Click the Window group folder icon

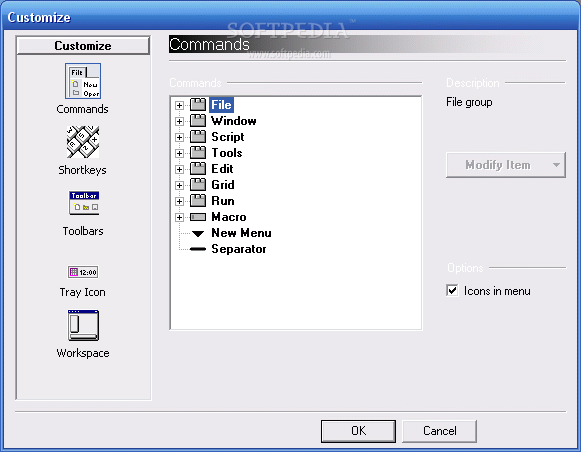198,121
